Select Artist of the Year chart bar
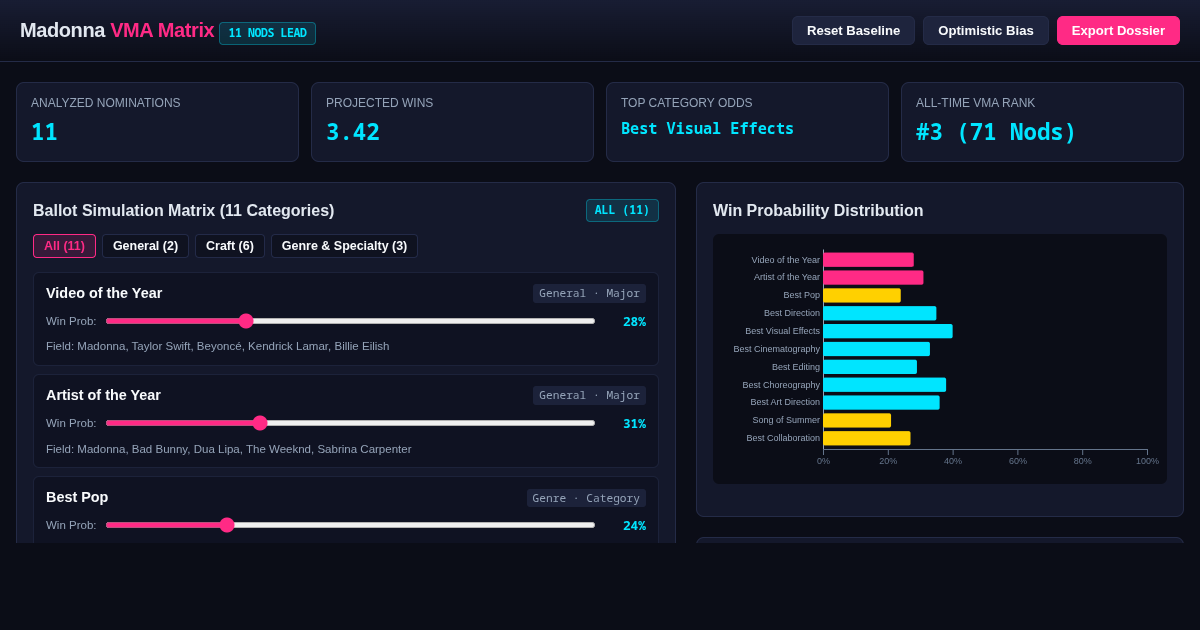The width and height of the screenshot is (1200, 630). (x=873, y=277)
